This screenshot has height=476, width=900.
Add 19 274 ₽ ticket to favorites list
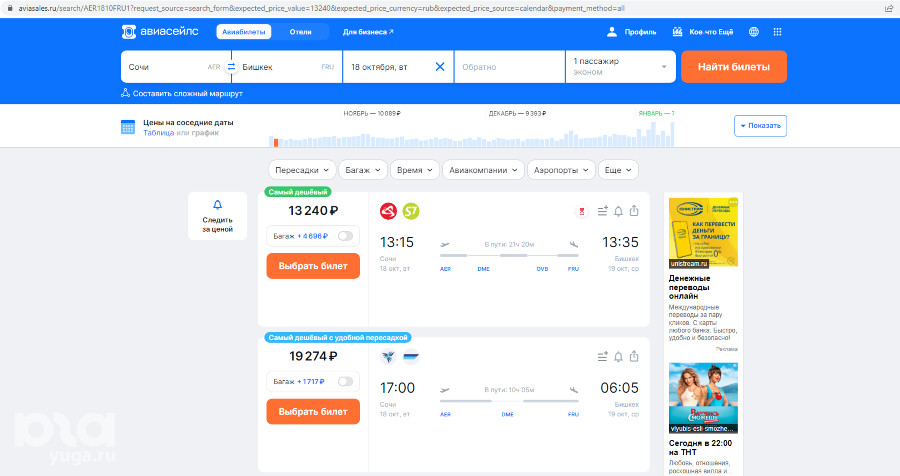coord(602,356)
